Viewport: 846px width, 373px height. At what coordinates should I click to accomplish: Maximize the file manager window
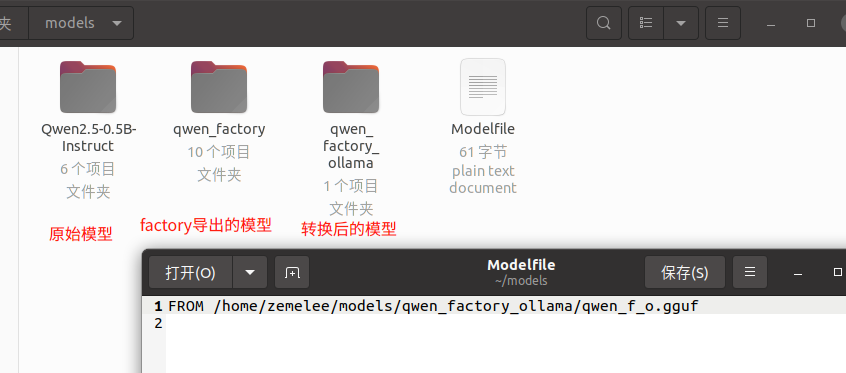tap(811, 23)
